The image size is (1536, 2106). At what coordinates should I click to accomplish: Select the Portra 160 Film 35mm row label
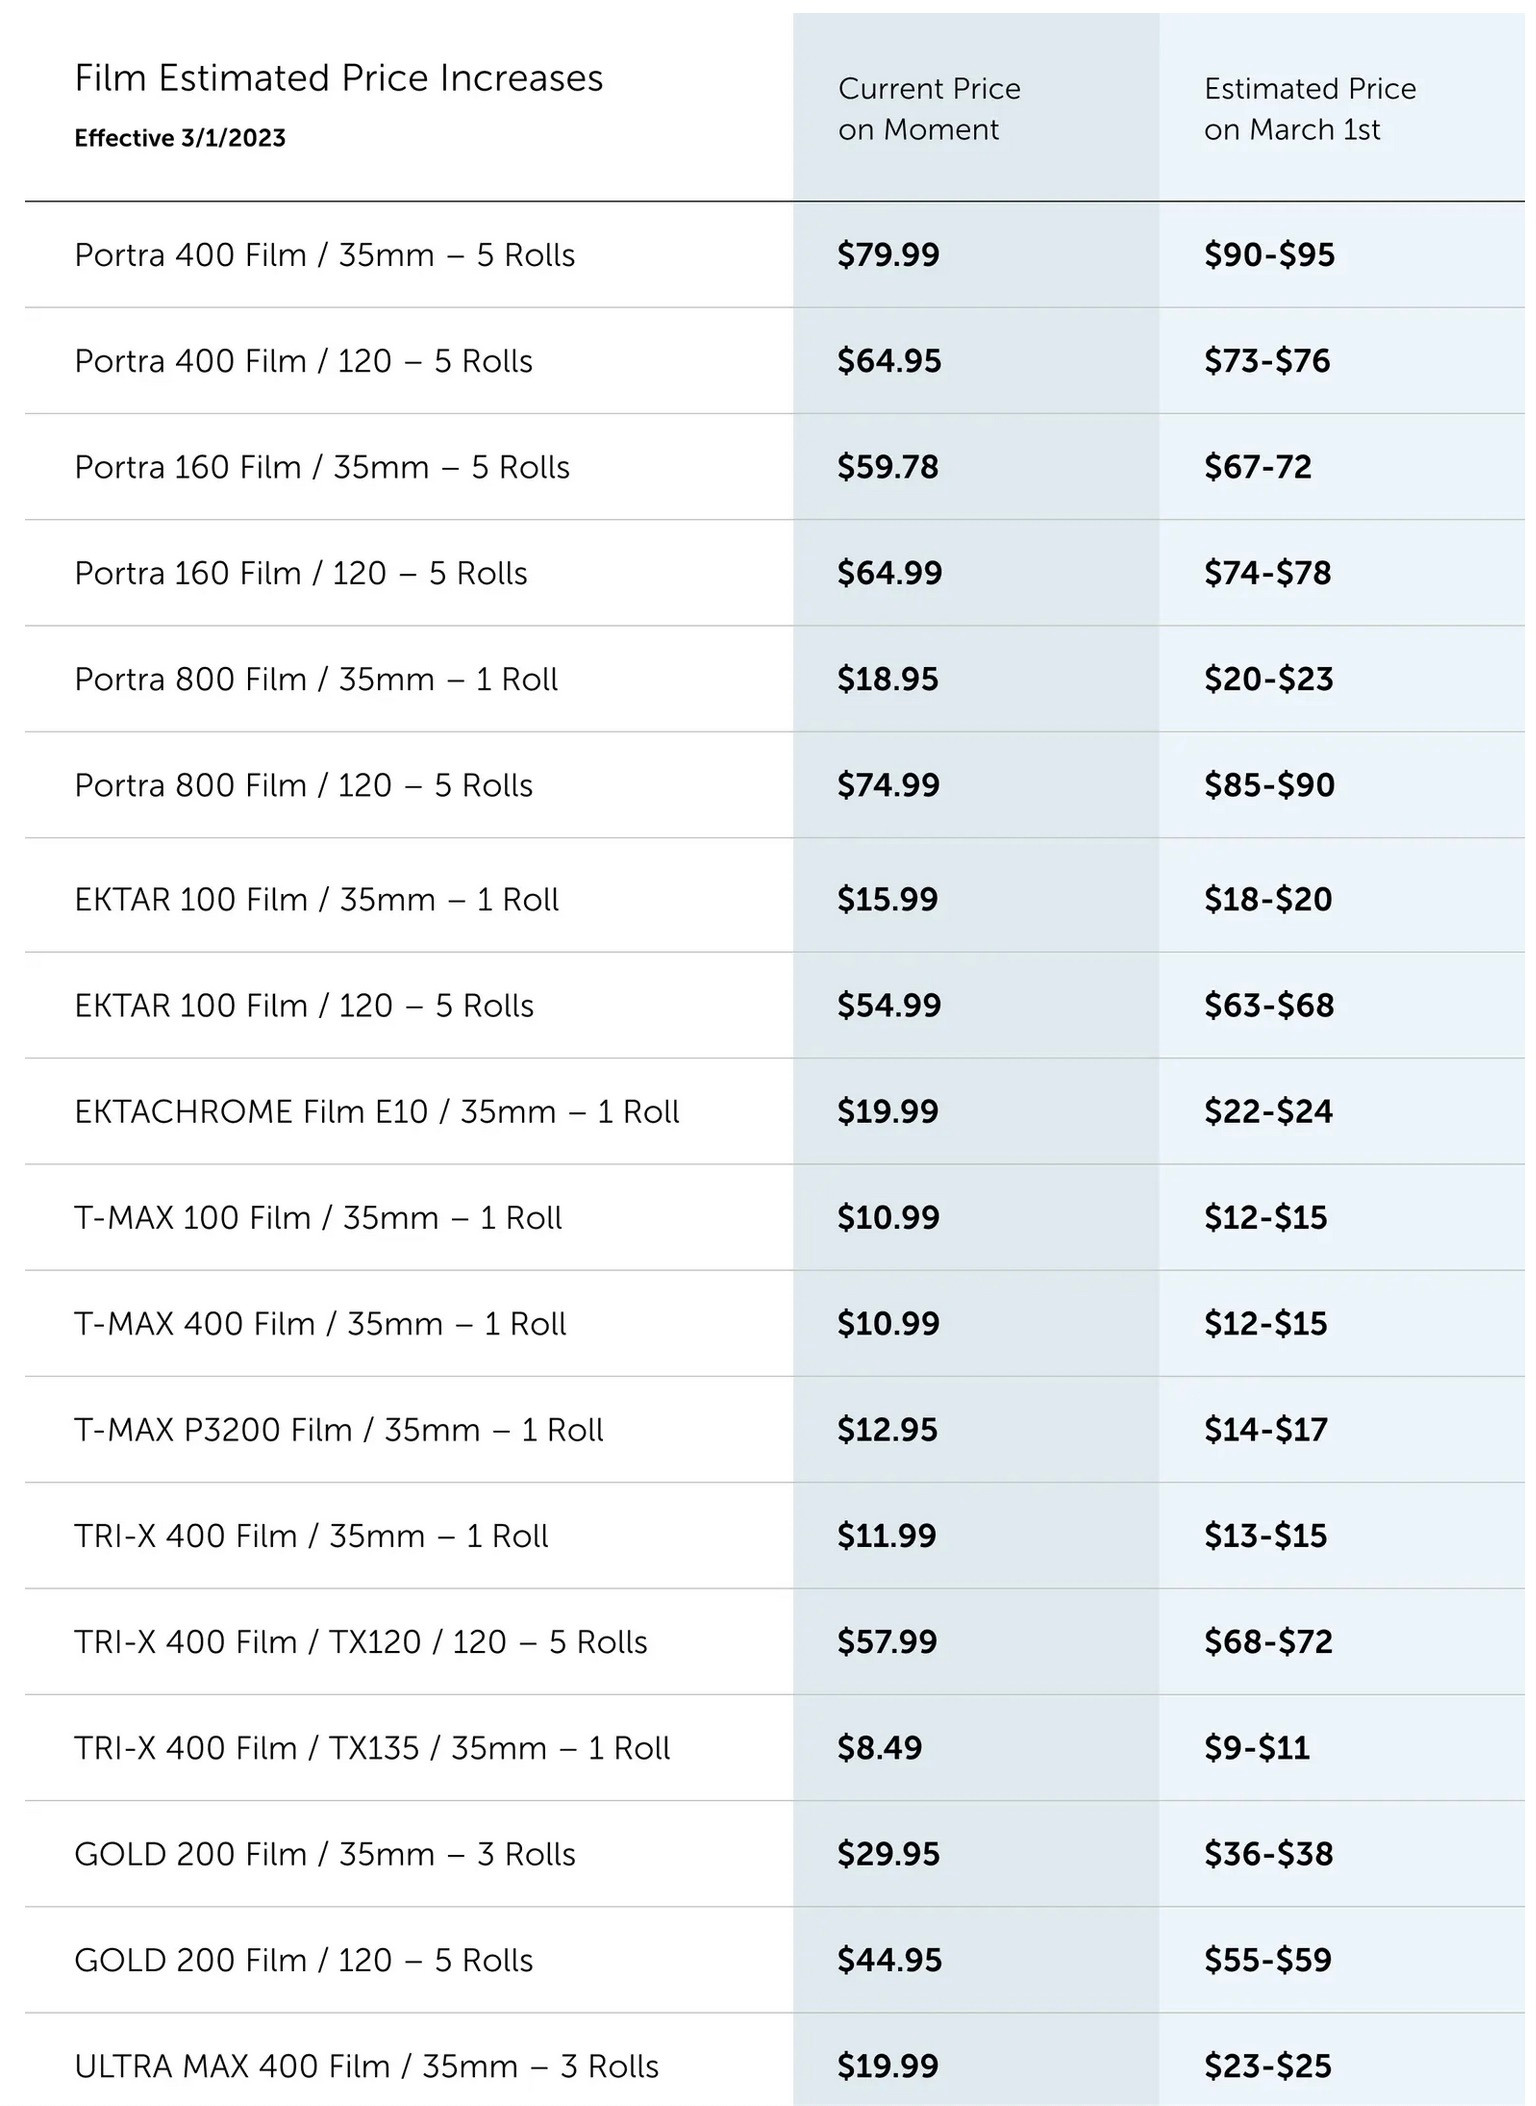(x=322, y=467)
